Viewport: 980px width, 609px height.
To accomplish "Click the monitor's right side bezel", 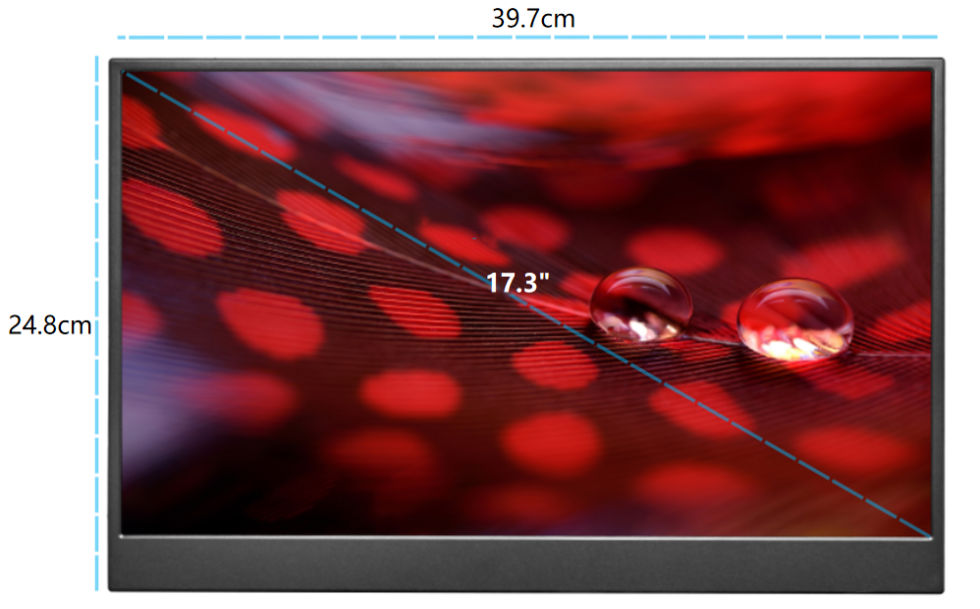I will click(x=938, y=300).
